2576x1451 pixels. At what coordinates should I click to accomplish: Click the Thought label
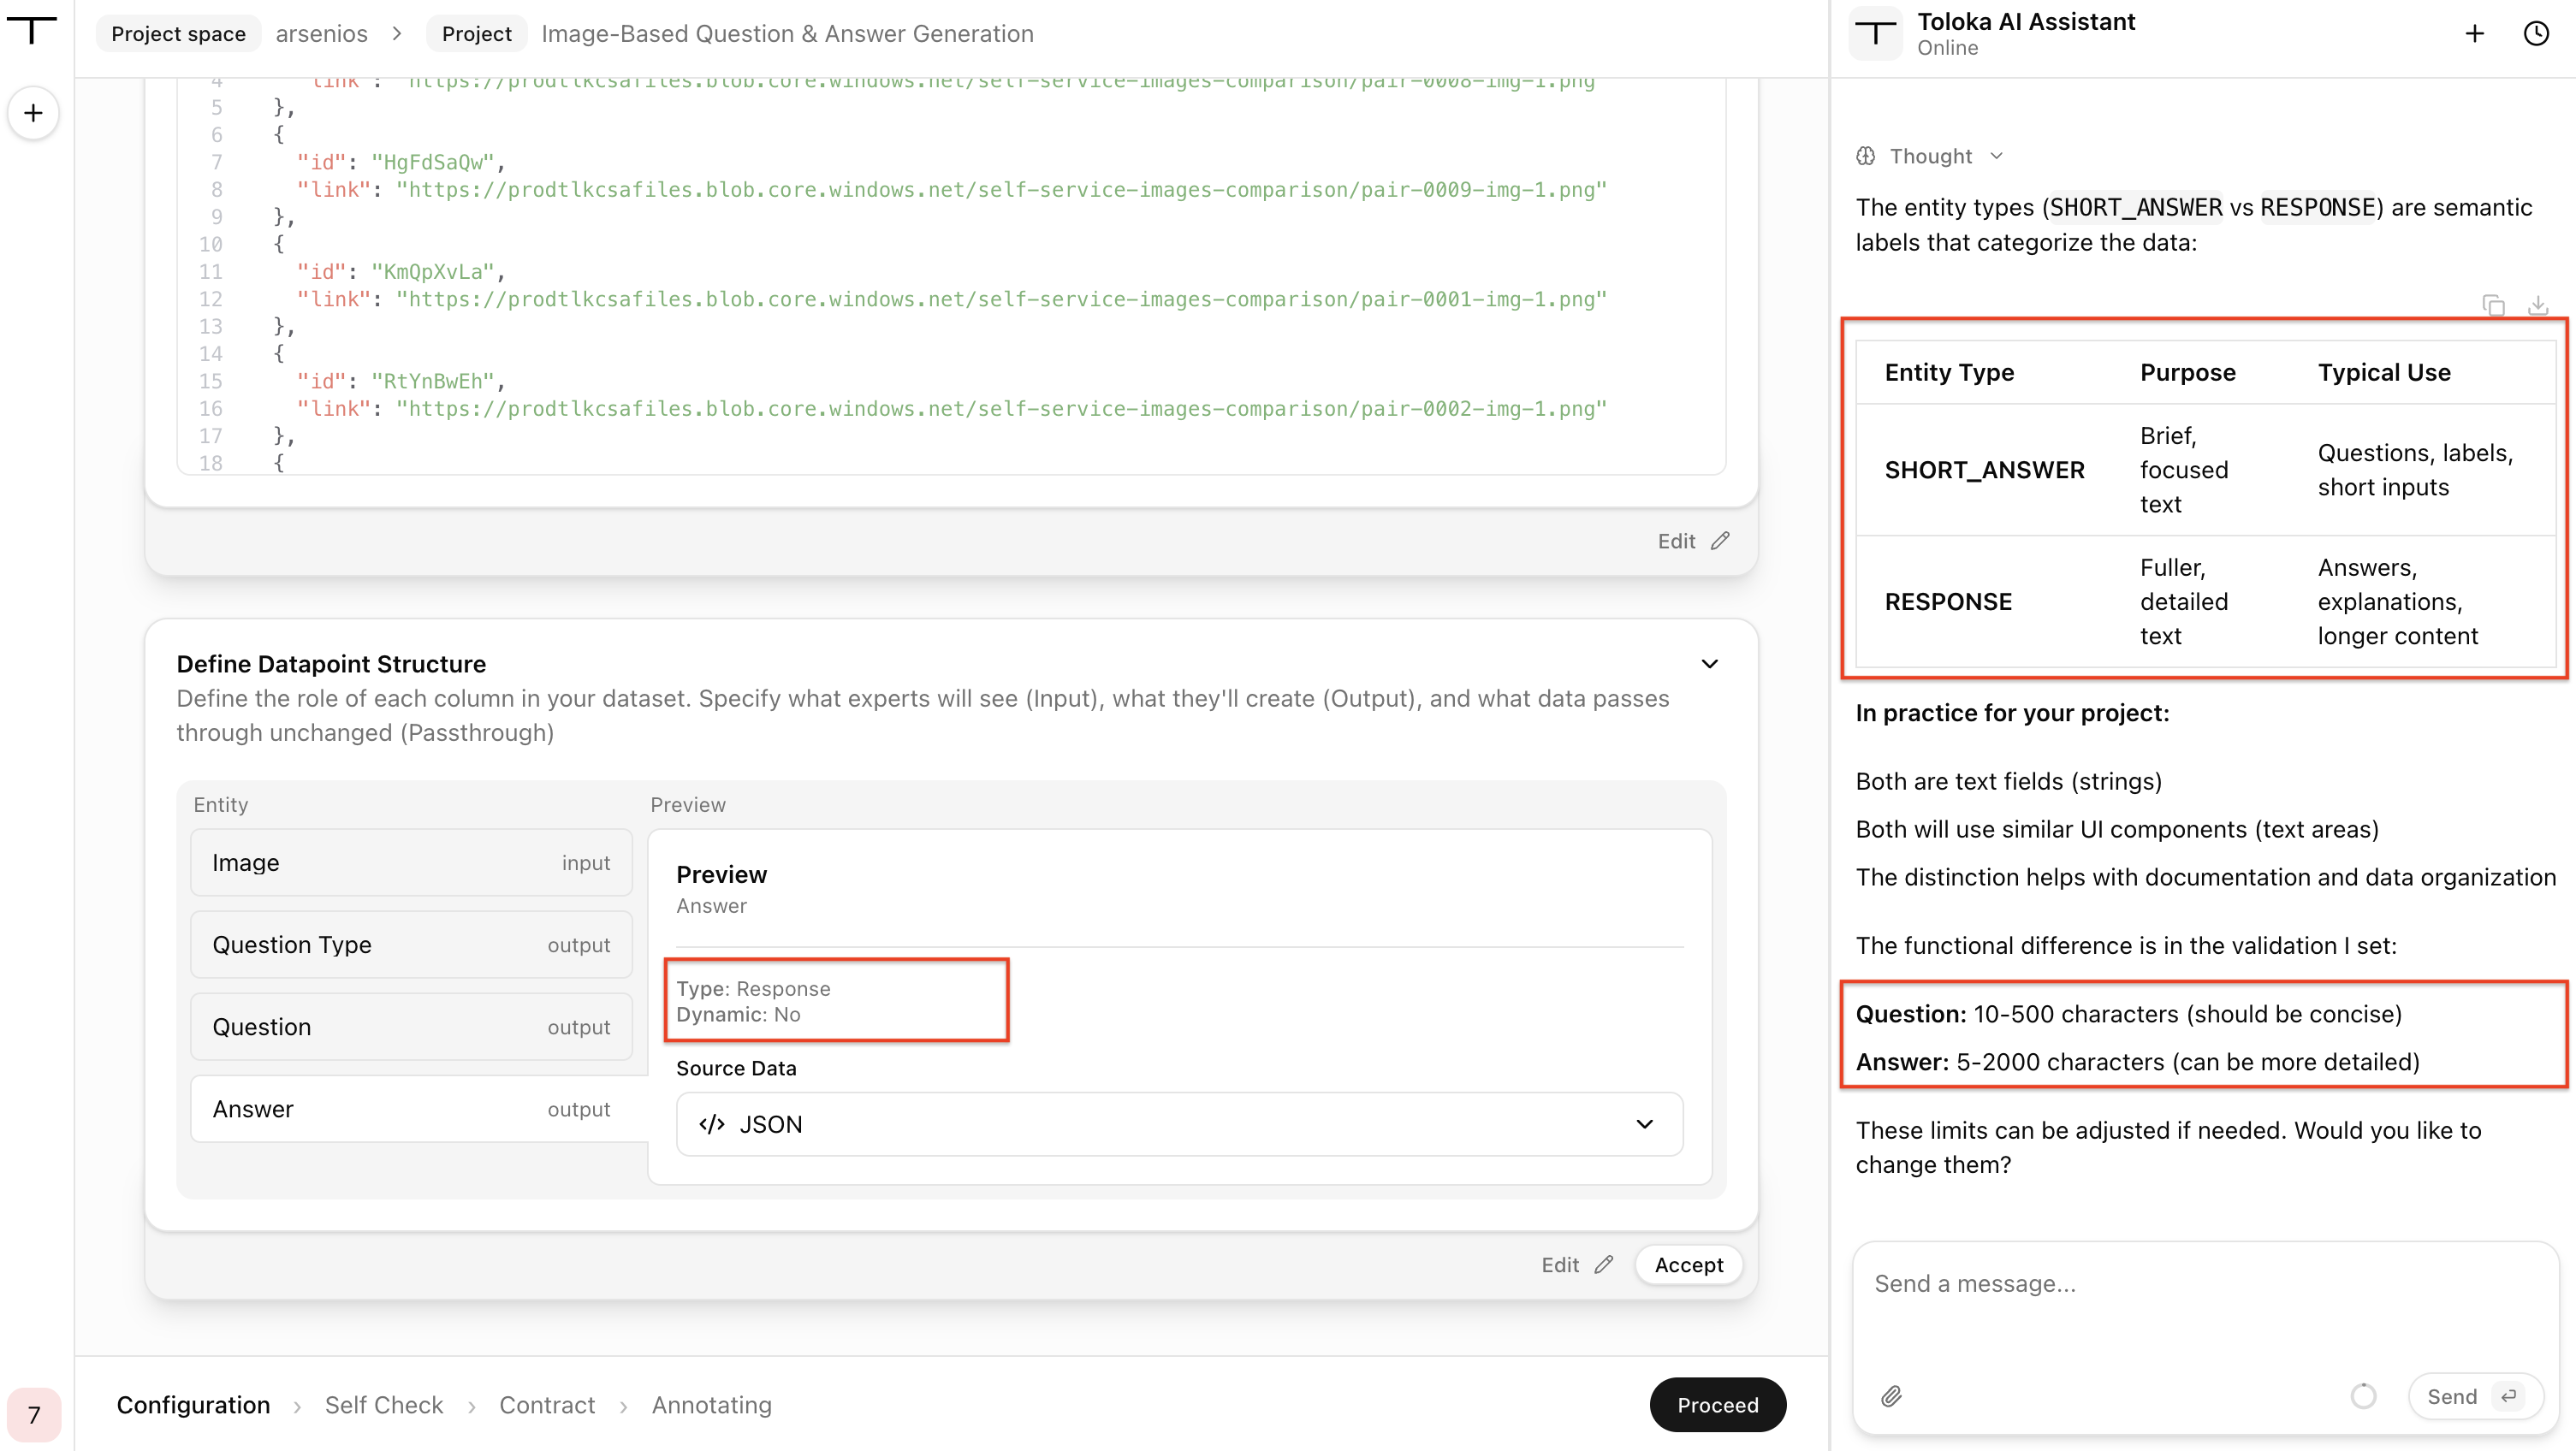[x=1930, y=156]
